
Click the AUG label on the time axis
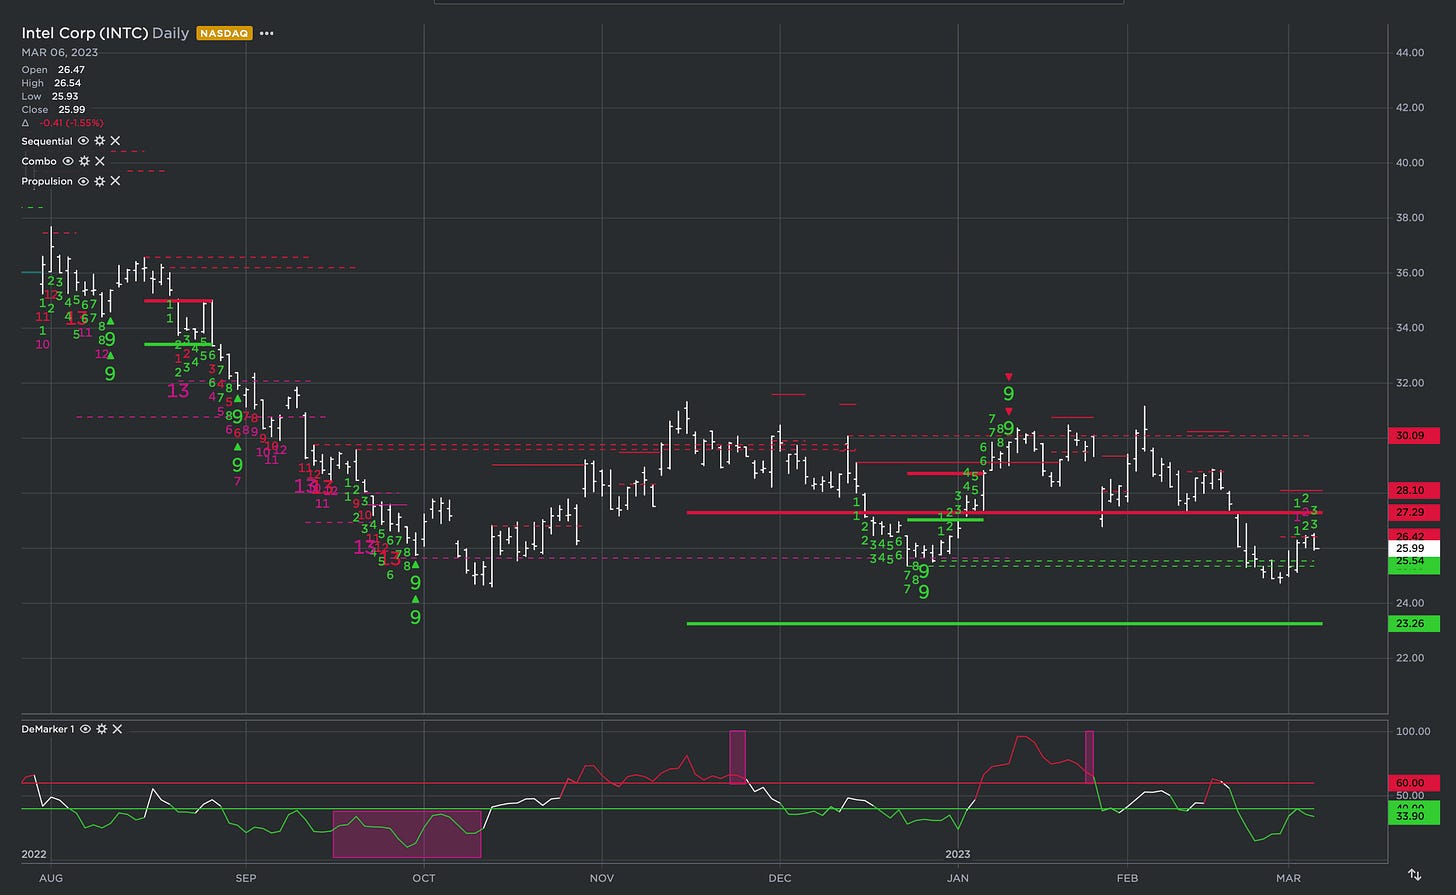pyautogui.click(x=50, y=878)
